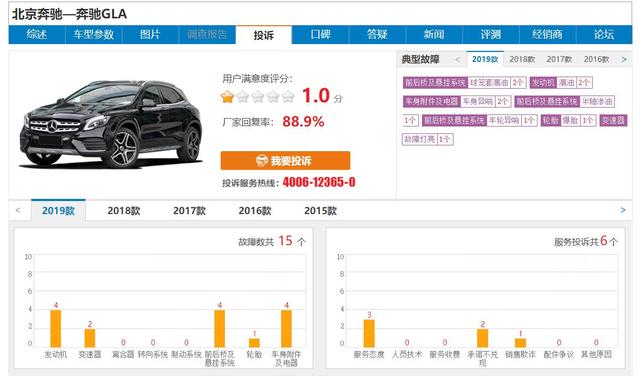Go to the 新闻 tab
Viewport: 640px width, 380px height.
[x=434, y=35]
